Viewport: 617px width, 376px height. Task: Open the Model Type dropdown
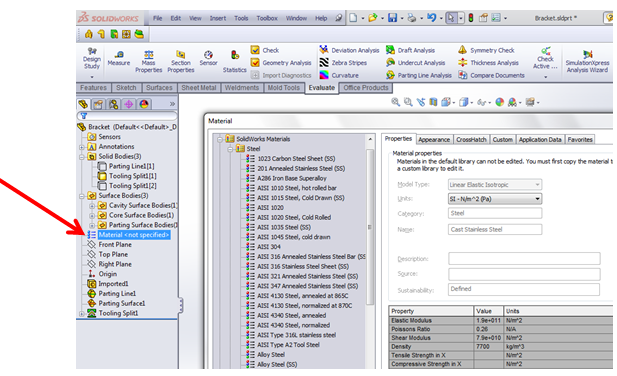click(x=495, y=184)
